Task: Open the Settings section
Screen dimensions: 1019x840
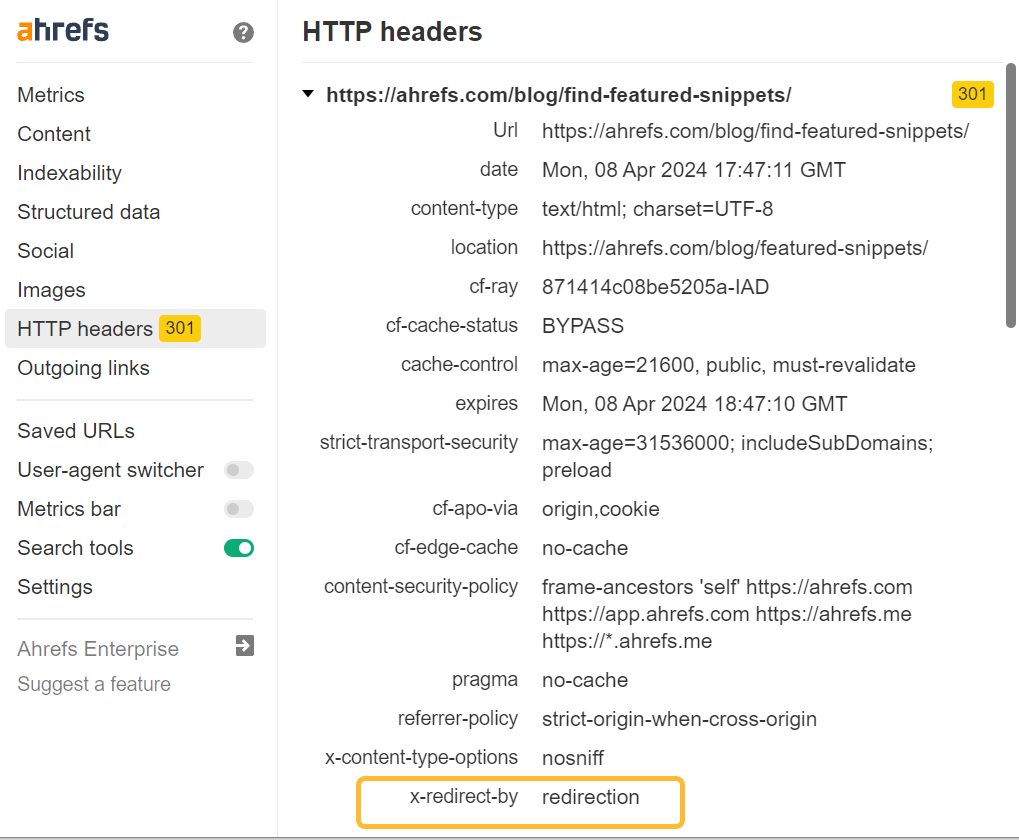Action: [x=55, y=587]
